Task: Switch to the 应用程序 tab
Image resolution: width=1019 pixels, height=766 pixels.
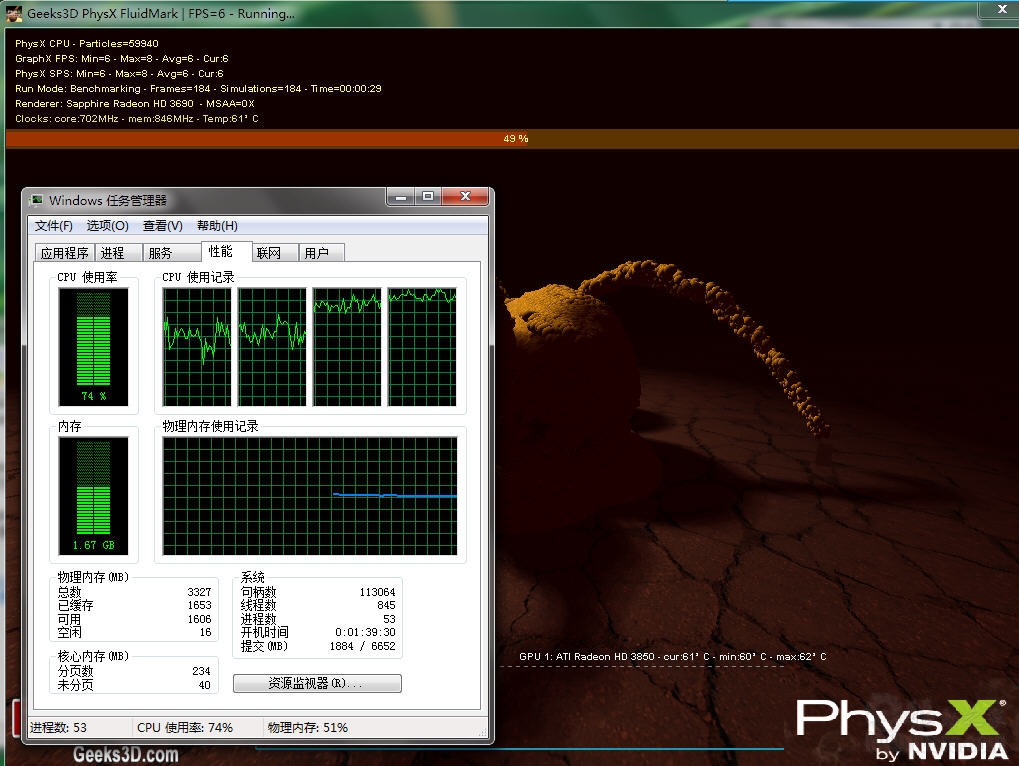Action: [x=64, y=253]
